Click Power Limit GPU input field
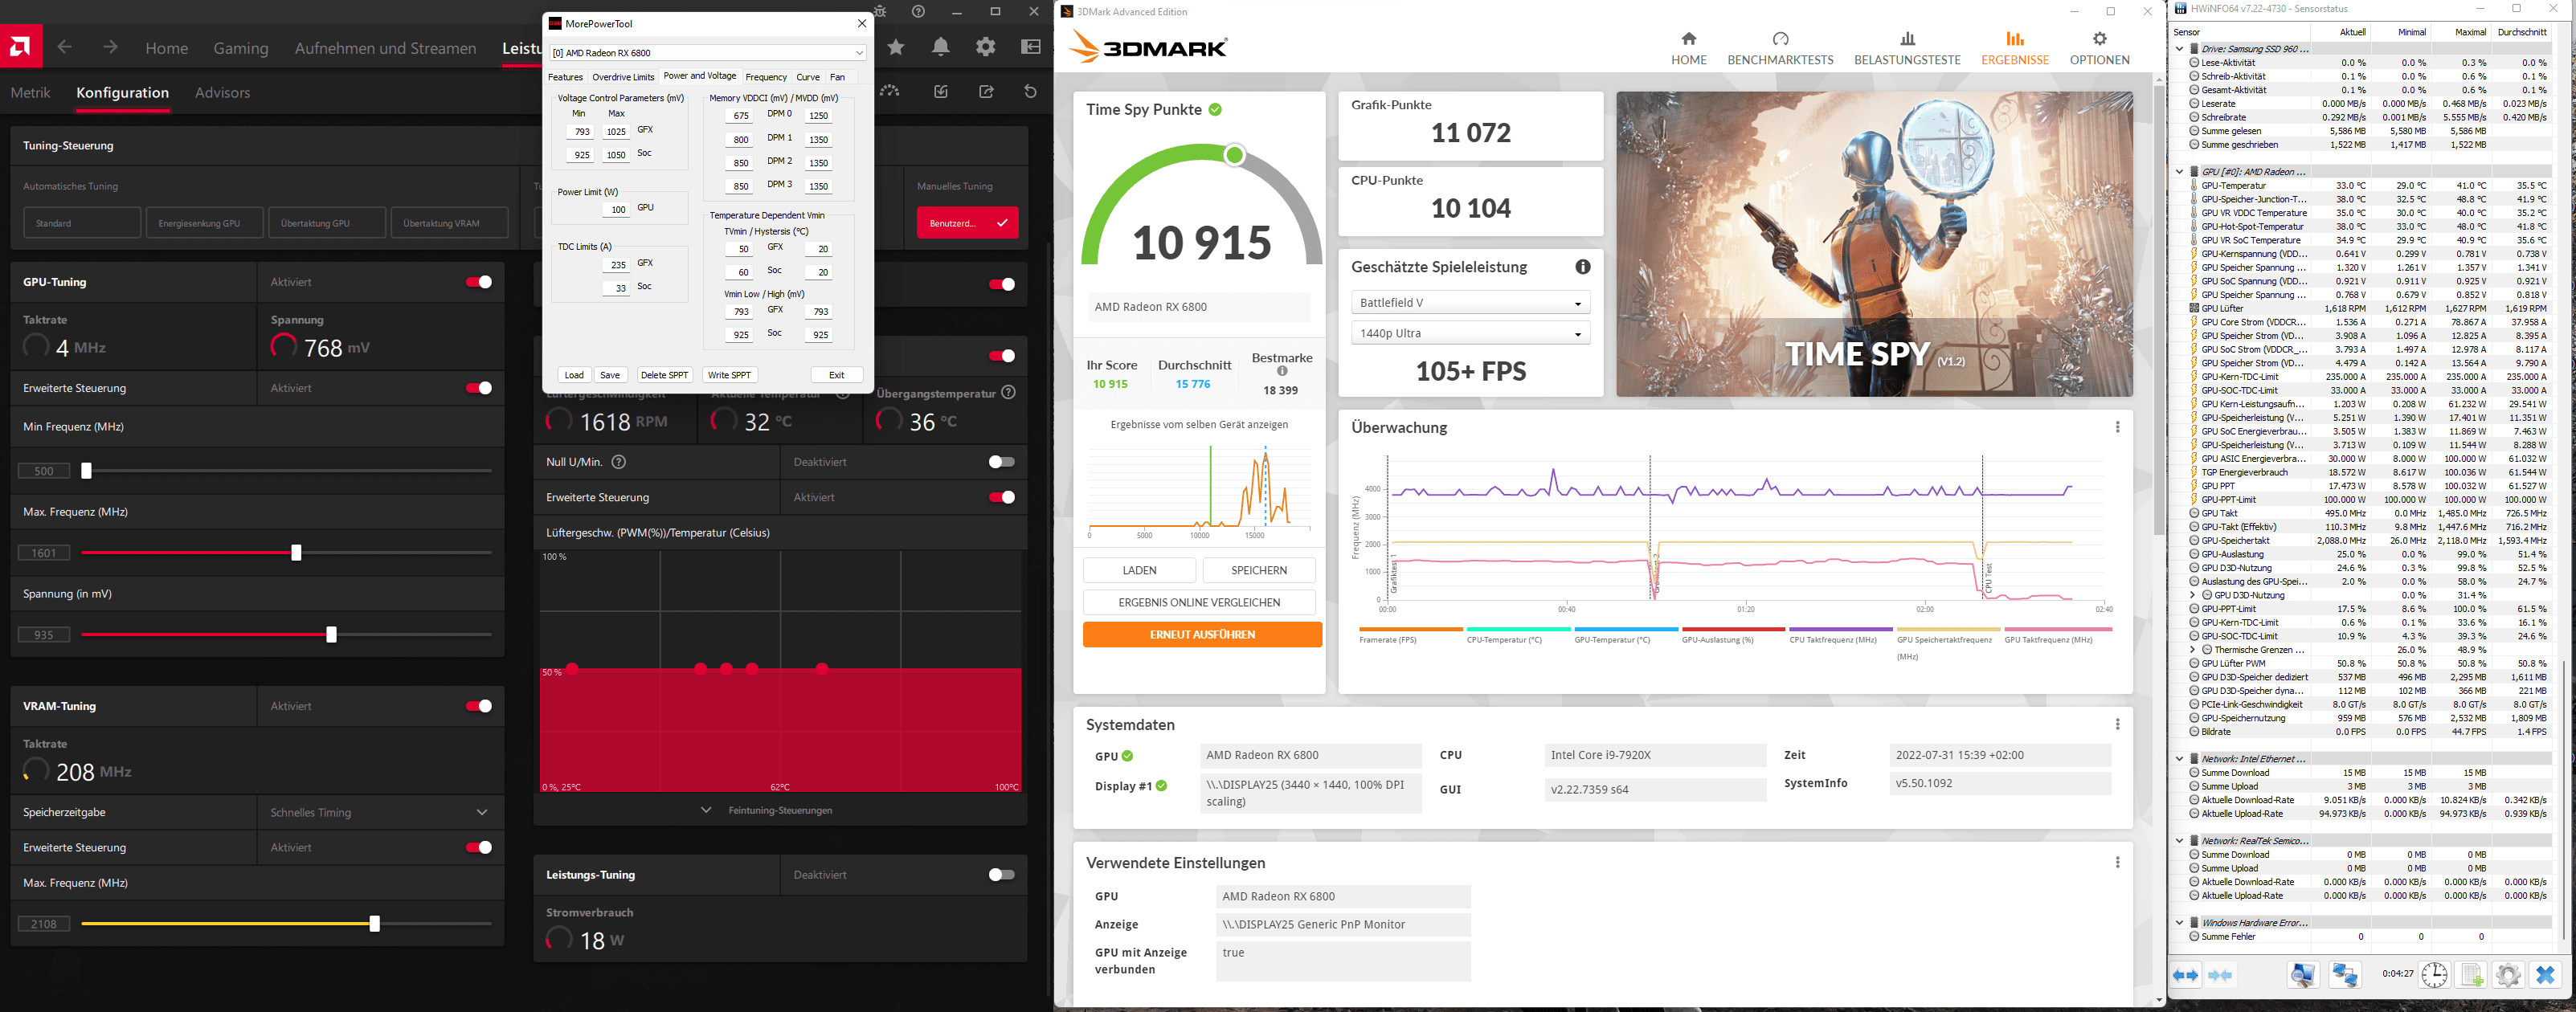2576x1012 pixels. (617, 209)
